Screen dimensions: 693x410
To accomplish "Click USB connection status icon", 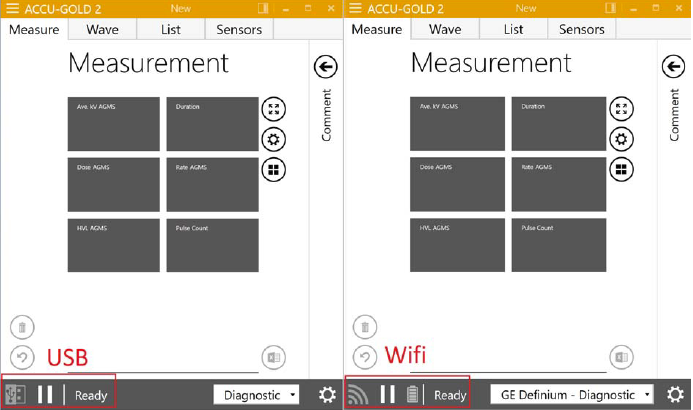I will (x=15, y=395).
